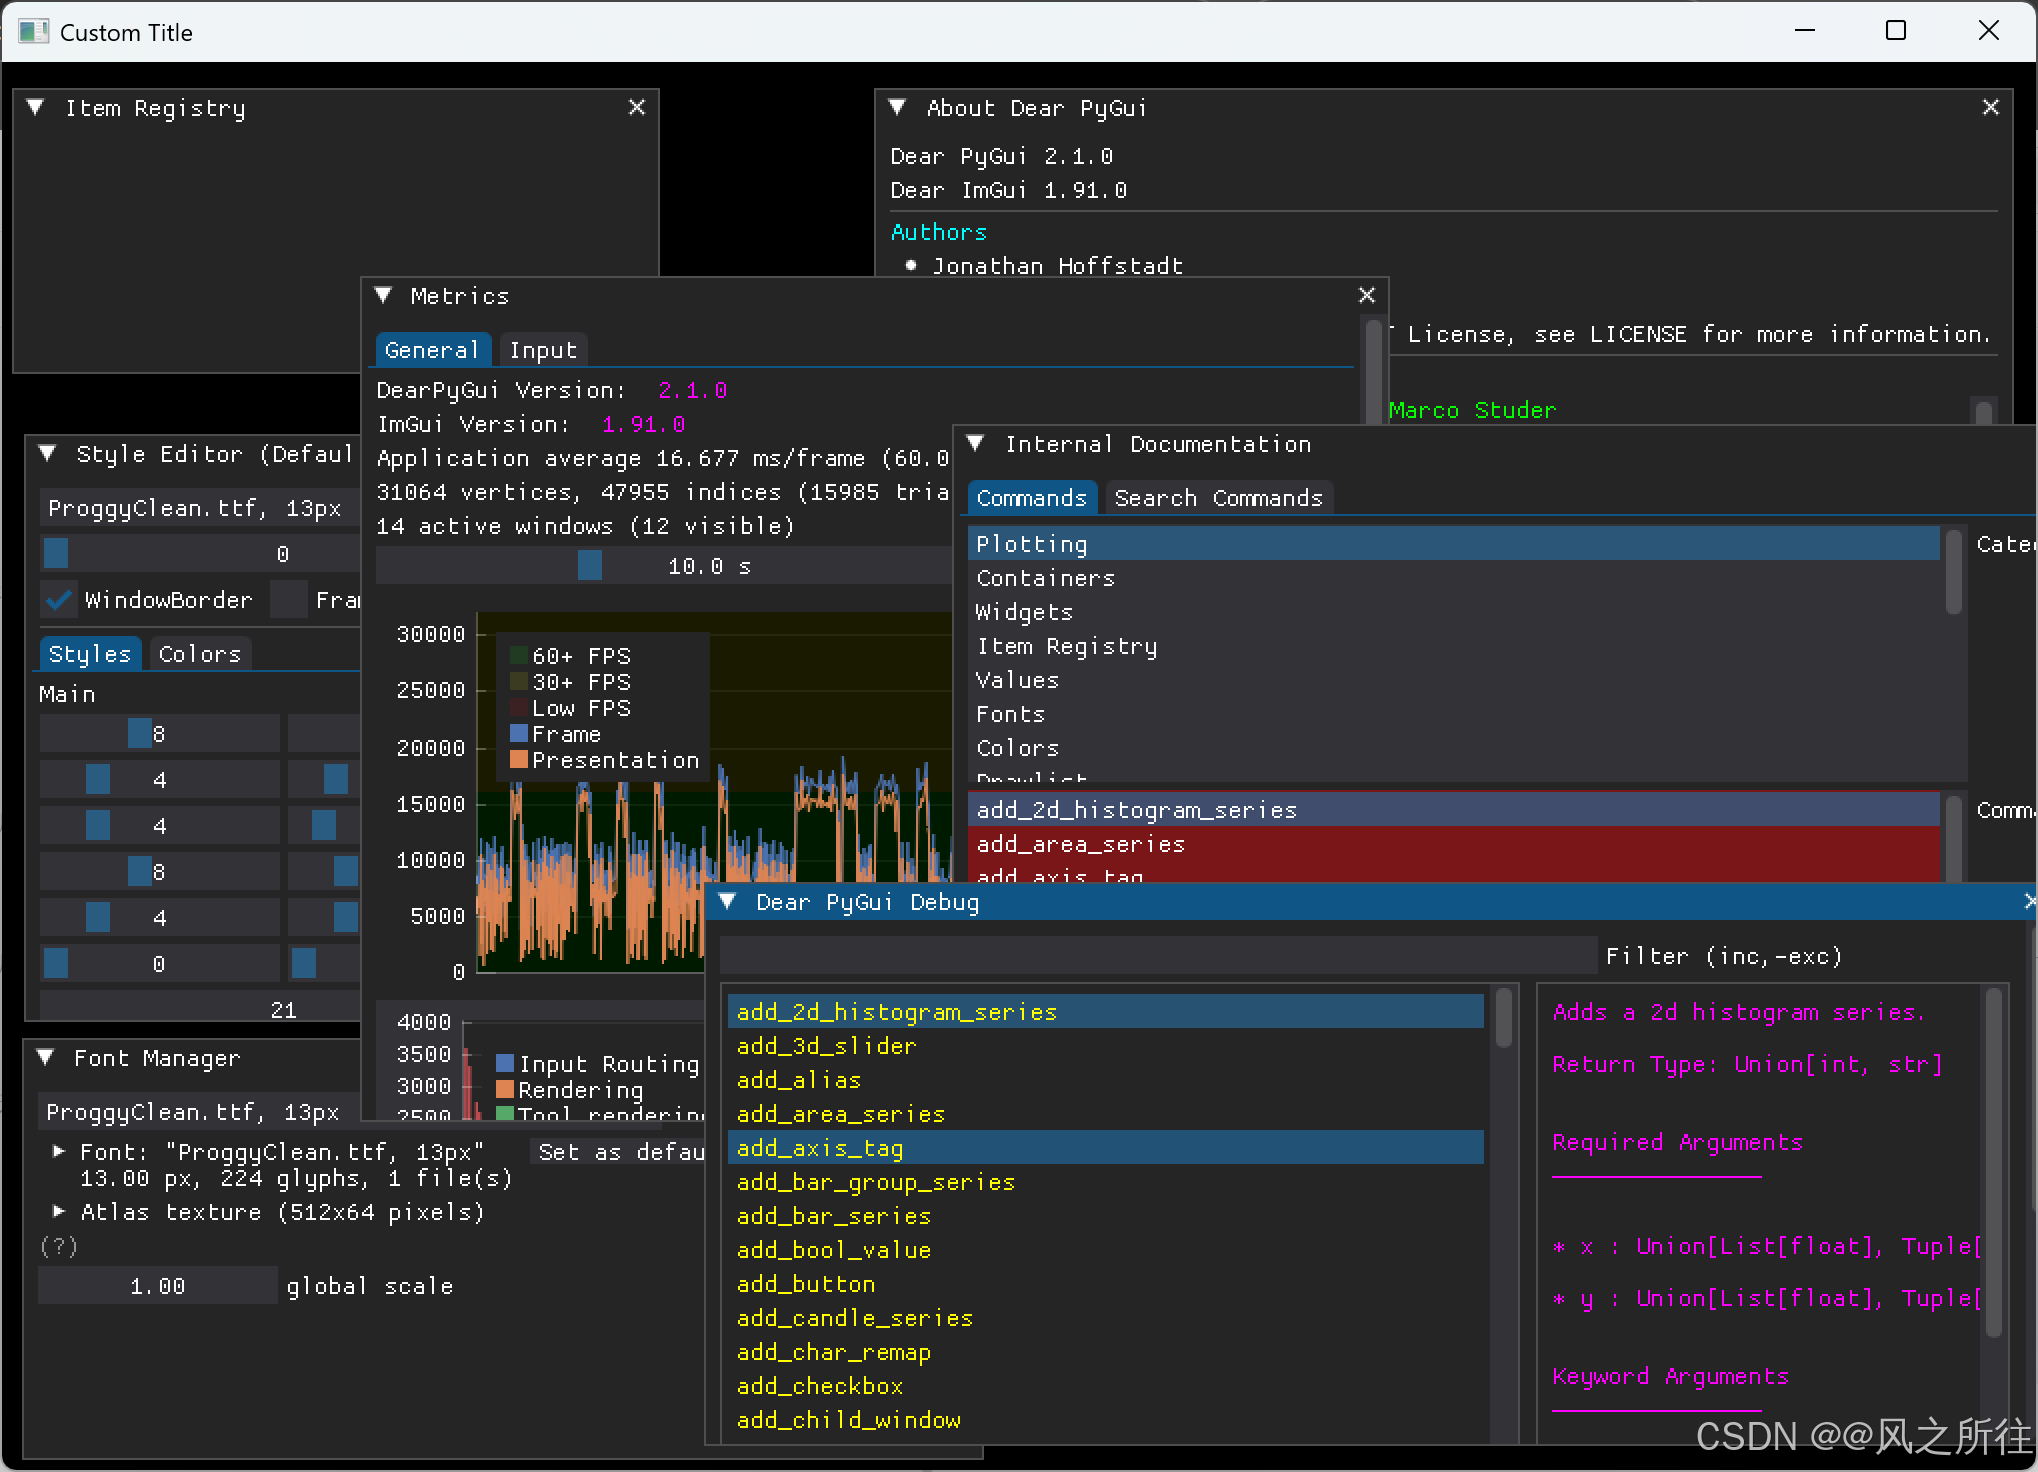Select add_bar_group_series command
The height and width of the screenshot is (1472, 2038).
[1106, 1182]
